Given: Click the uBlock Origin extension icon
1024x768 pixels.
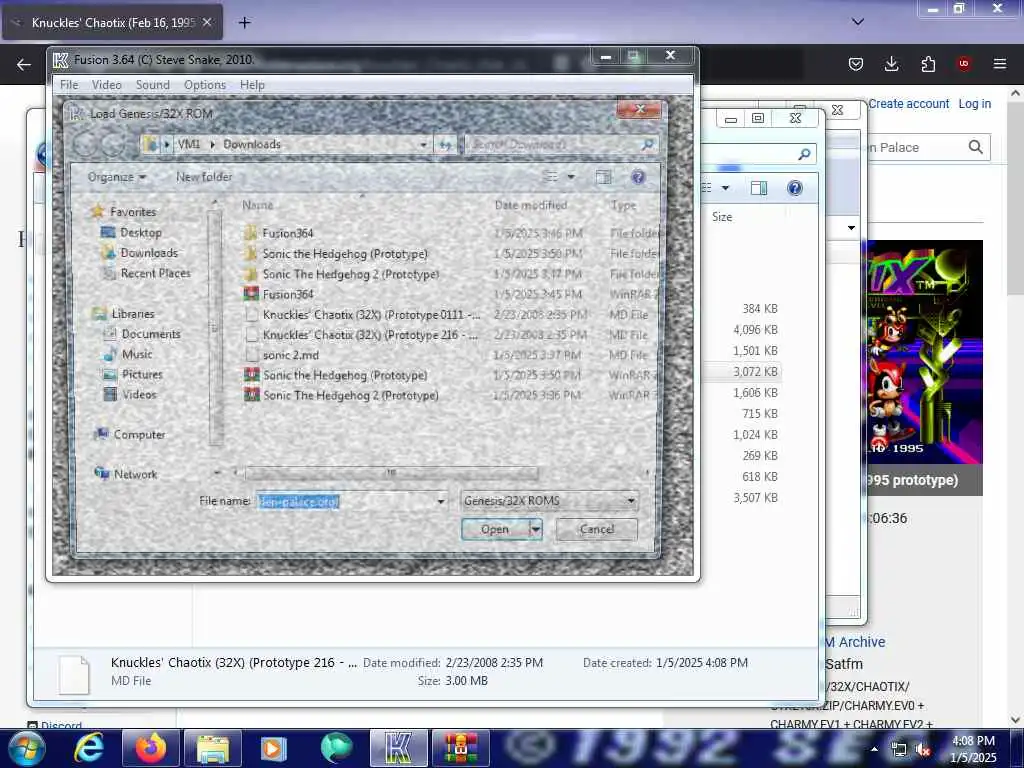Looking at the screenshot, I should point(964,63).
